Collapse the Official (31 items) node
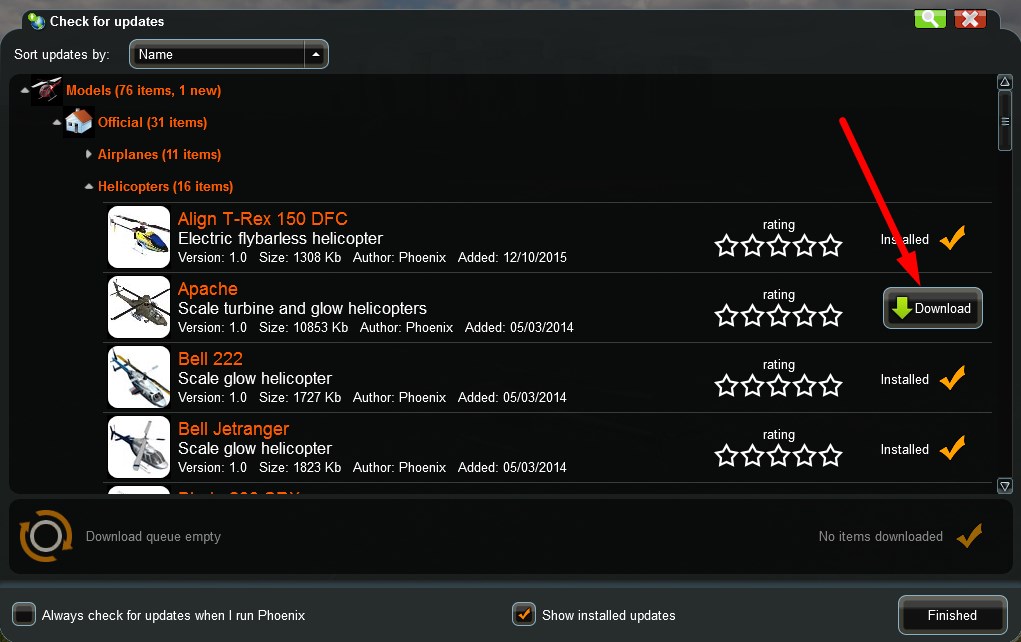 pyautogui.click(x=57, y=122)
